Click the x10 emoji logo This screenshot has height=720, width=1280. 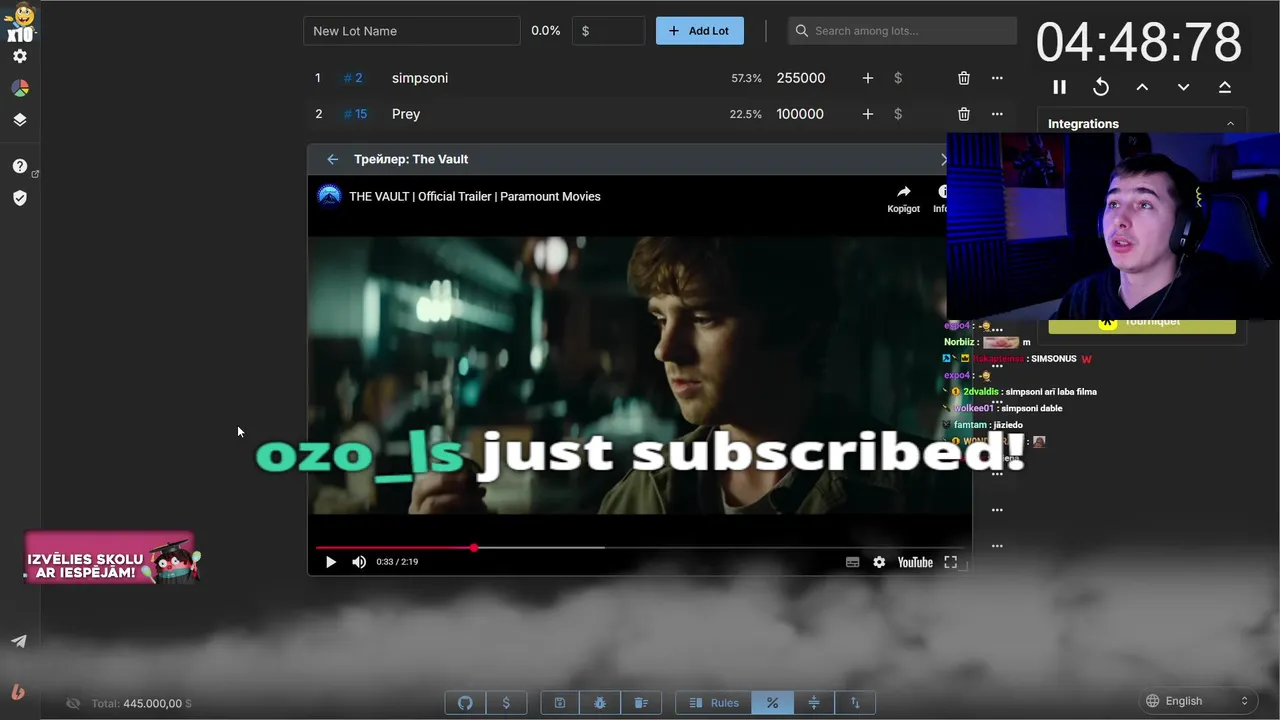pos(20,22)
